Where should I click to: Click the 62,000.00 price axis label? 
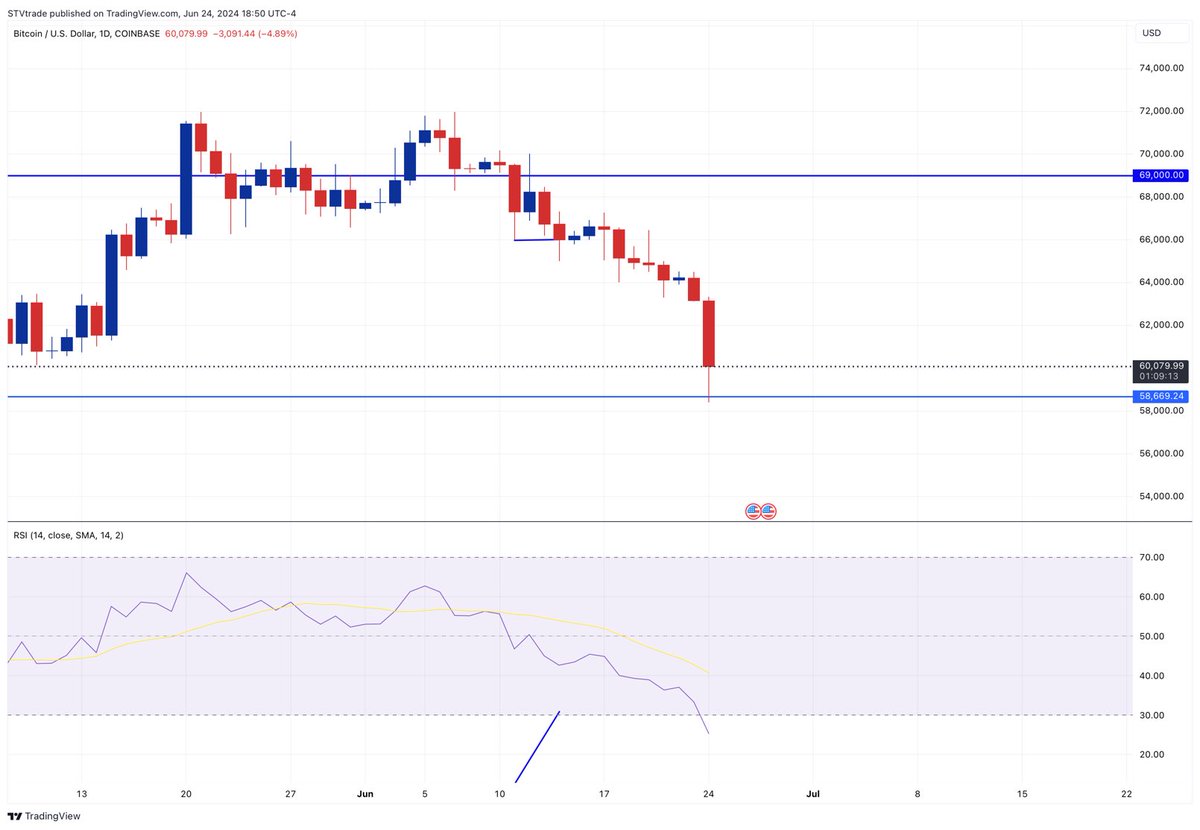pos(1162,325)
